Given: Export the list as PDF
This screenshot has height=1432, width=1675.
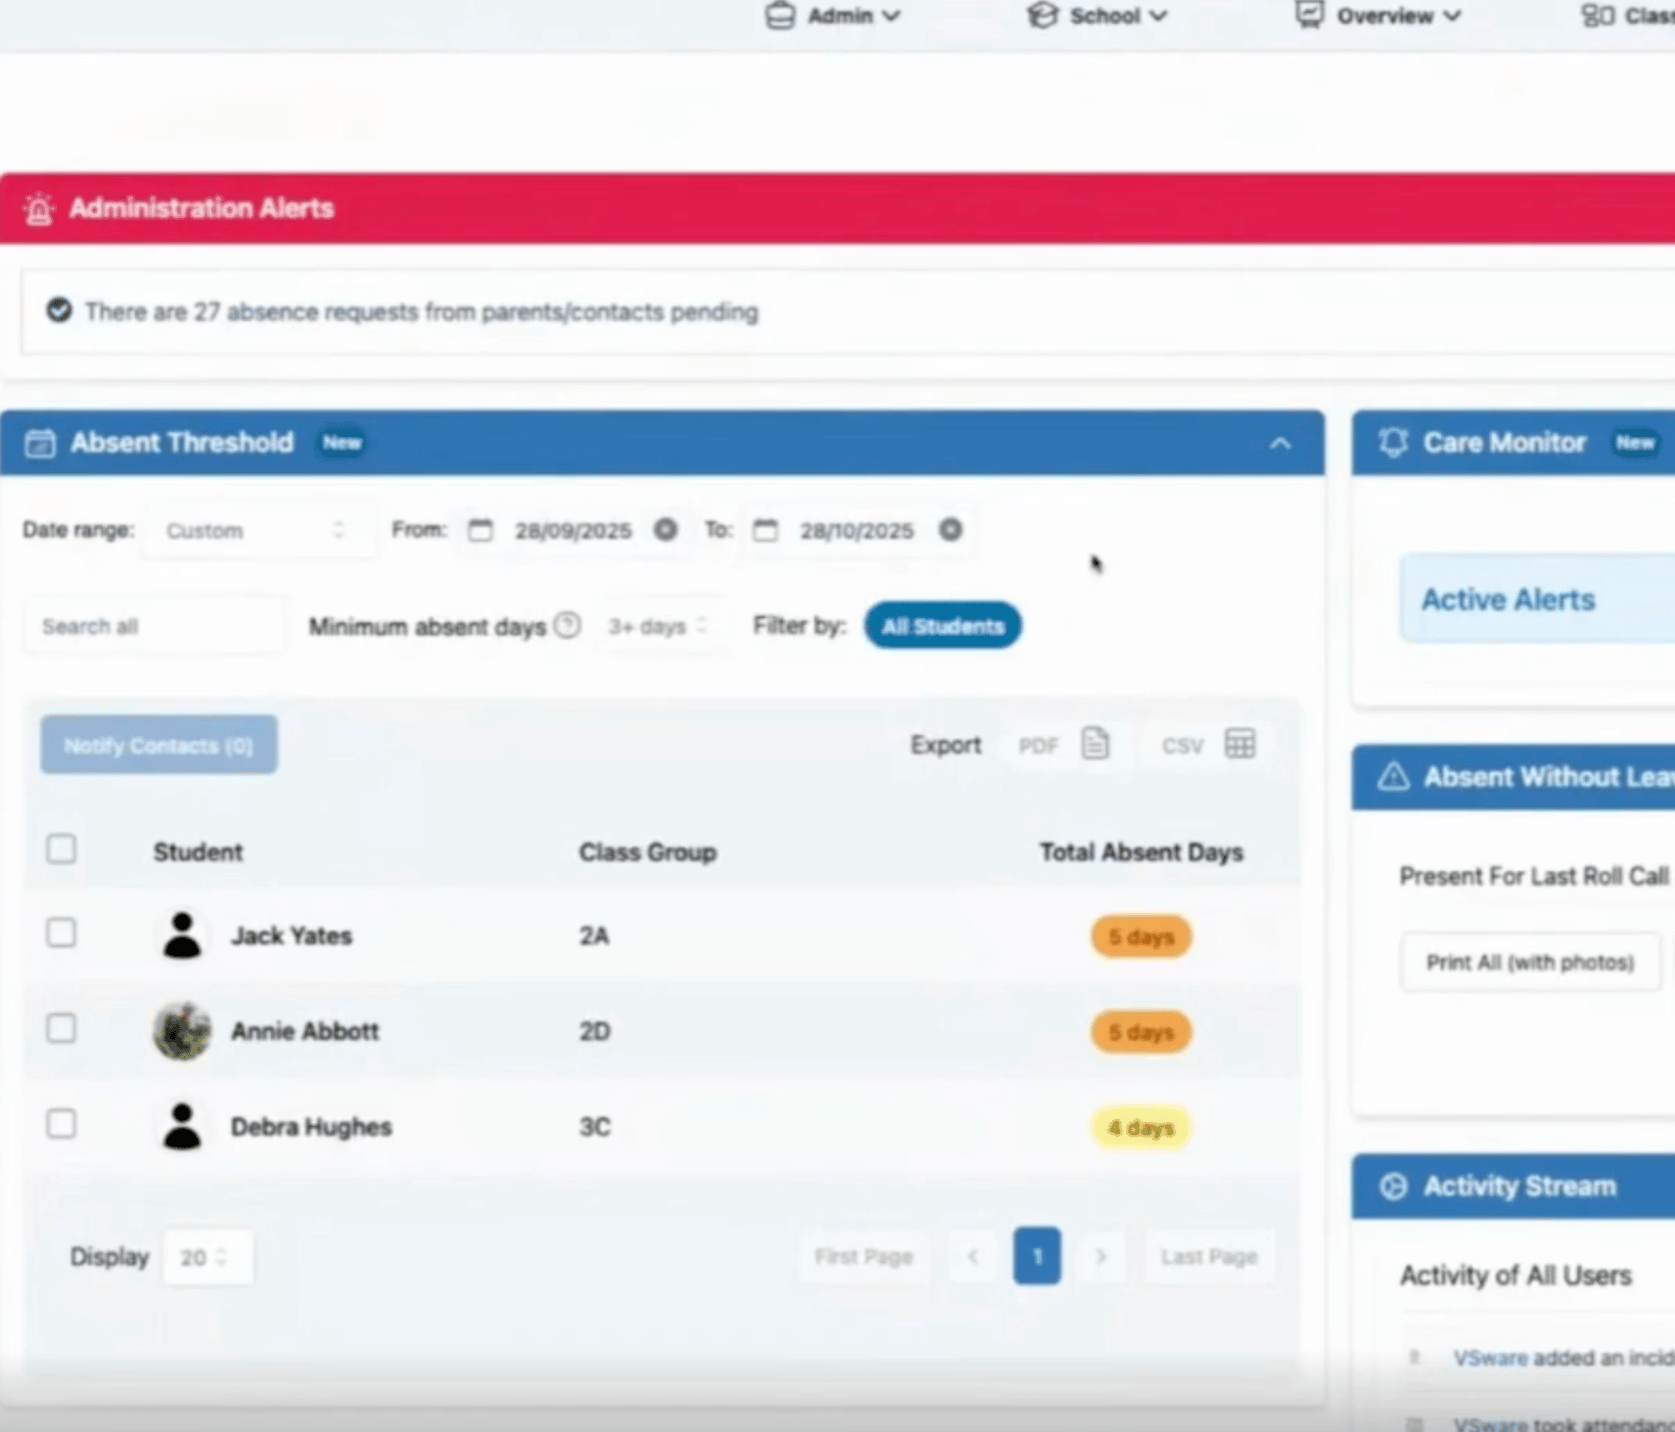Looking at the screenshot, I should click(x=1064, y=745).
